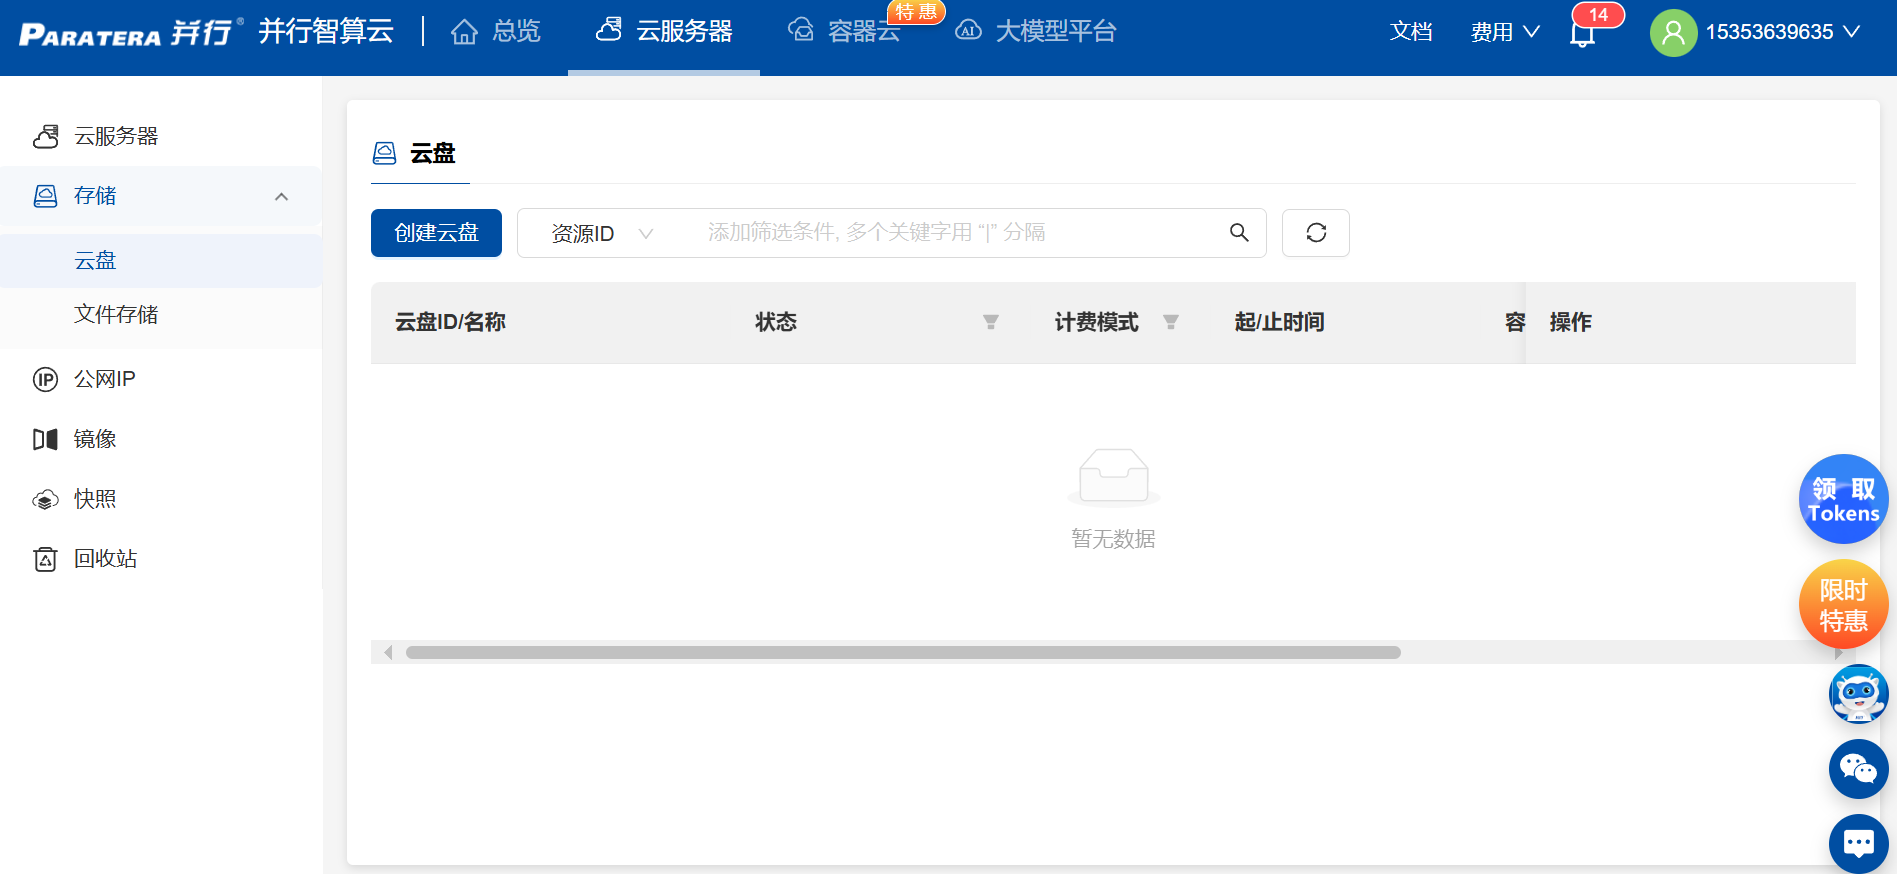
Task: Open the chat message bubble icon
Action: (x=1859, y=844)
